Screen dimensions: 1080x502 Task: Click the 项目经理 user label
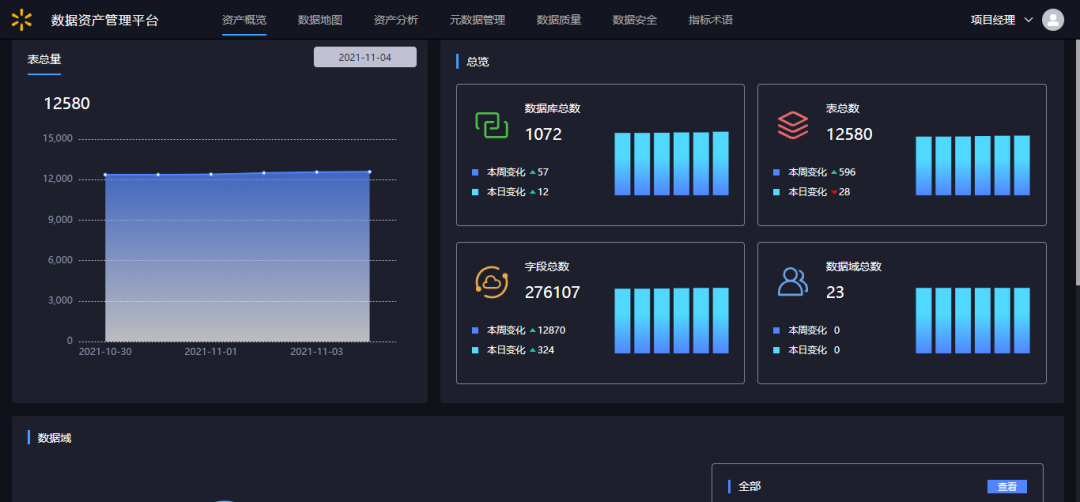tap(993, 20)
